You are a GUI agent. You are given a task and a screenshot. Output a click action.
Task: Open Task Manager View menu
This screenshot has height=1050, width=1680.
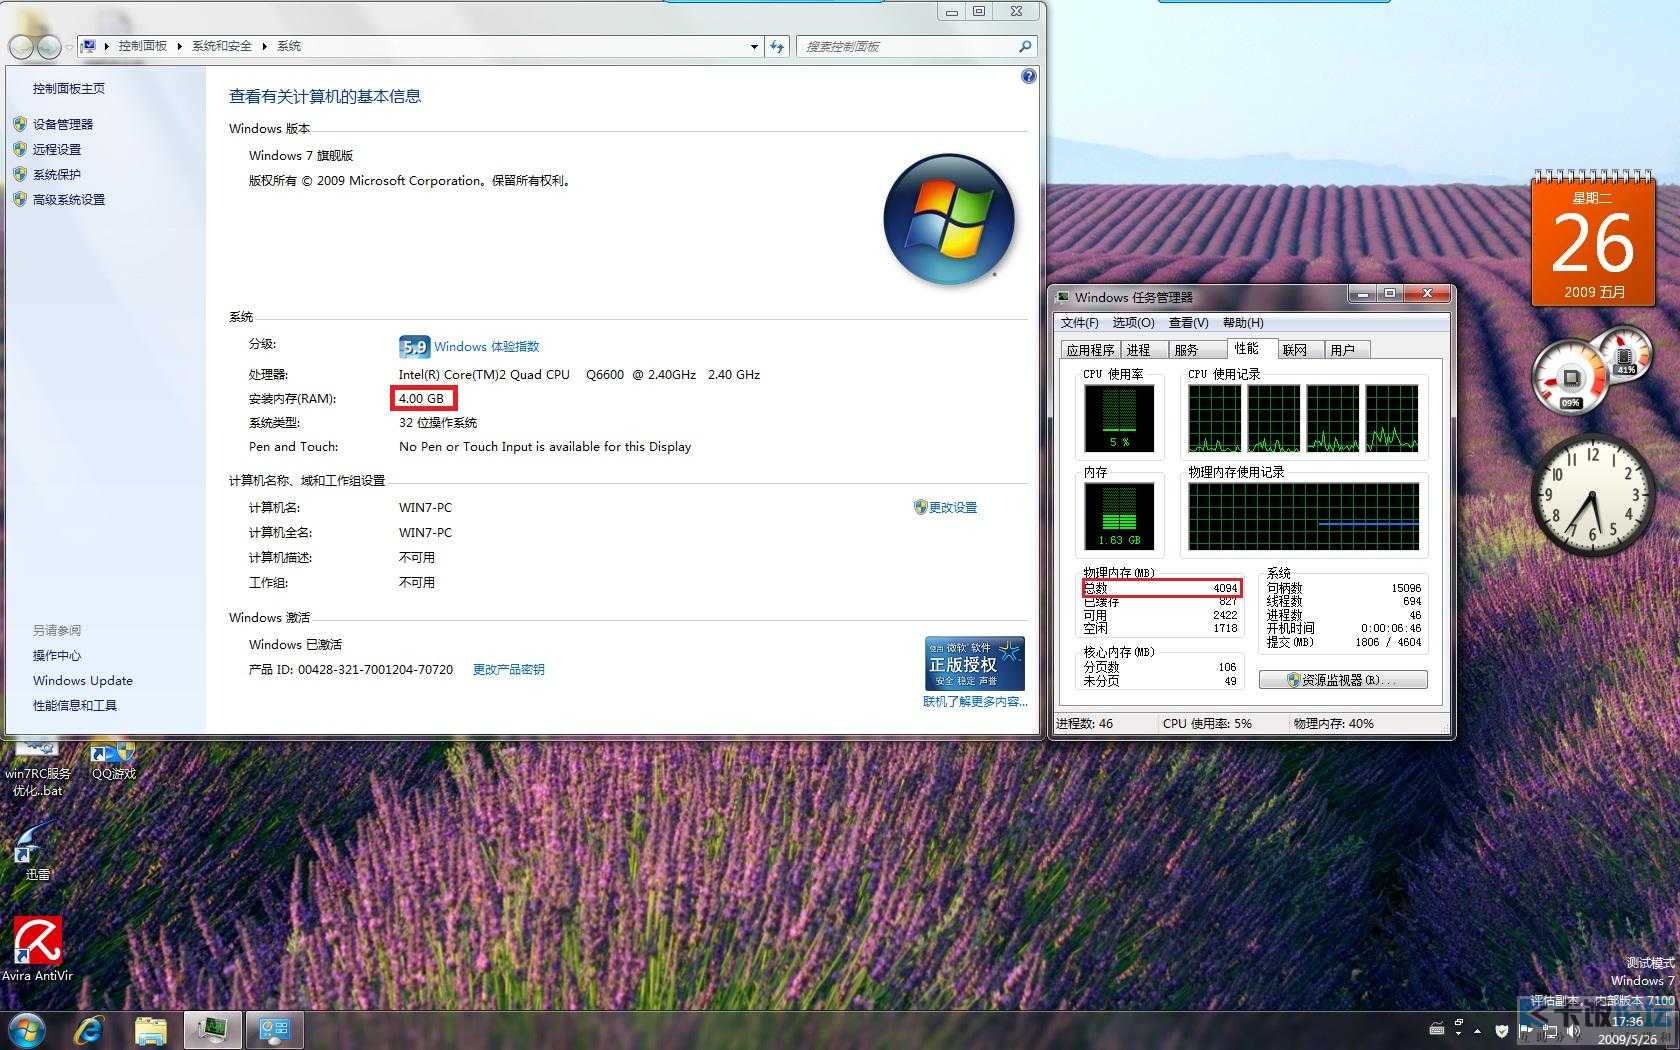[x=1188, y=323]
